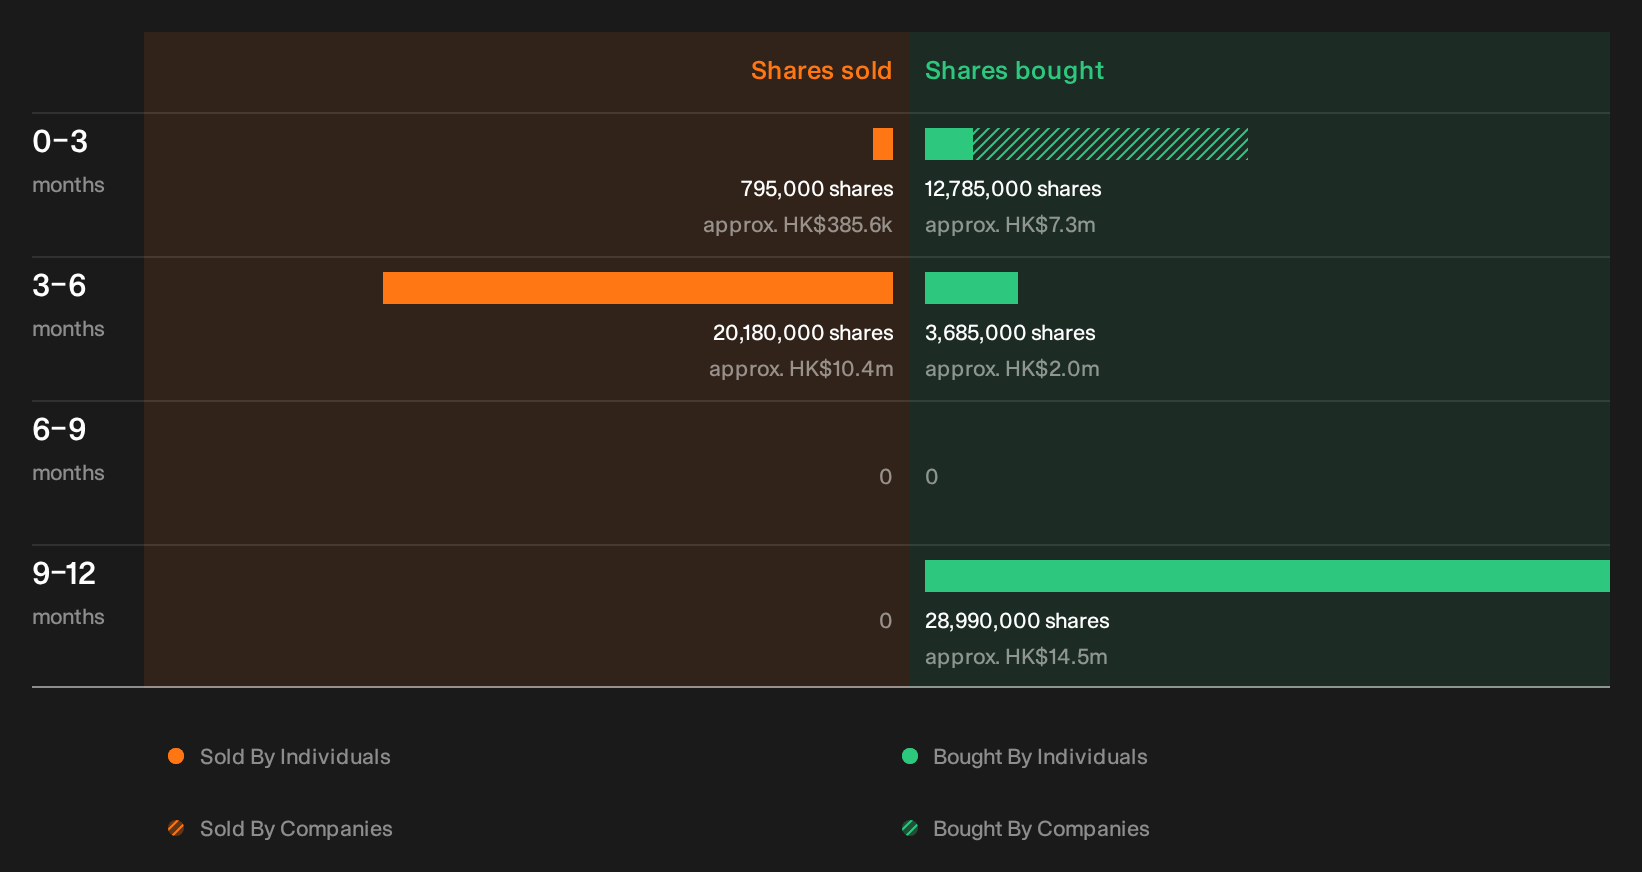The image size is (1642, 872).
Task: Select the Bought By Individuals legend label
Action: click(x=1040, y=757)
